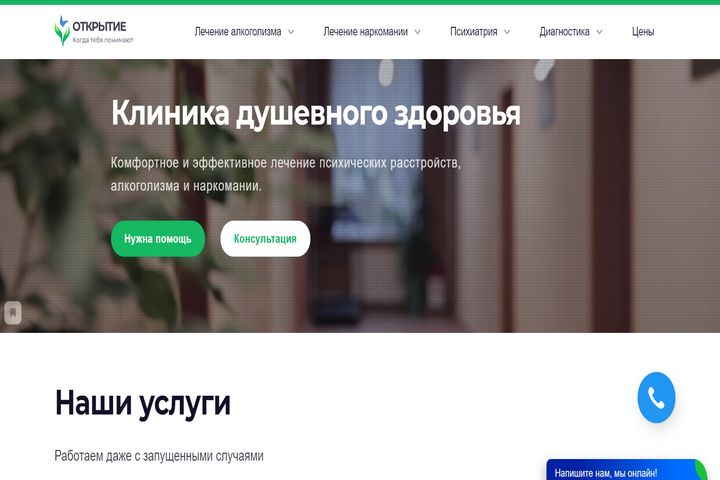This screenshot has height=480, width=720.
Task: Select the Психиатрия menu item
Action: 473,32
